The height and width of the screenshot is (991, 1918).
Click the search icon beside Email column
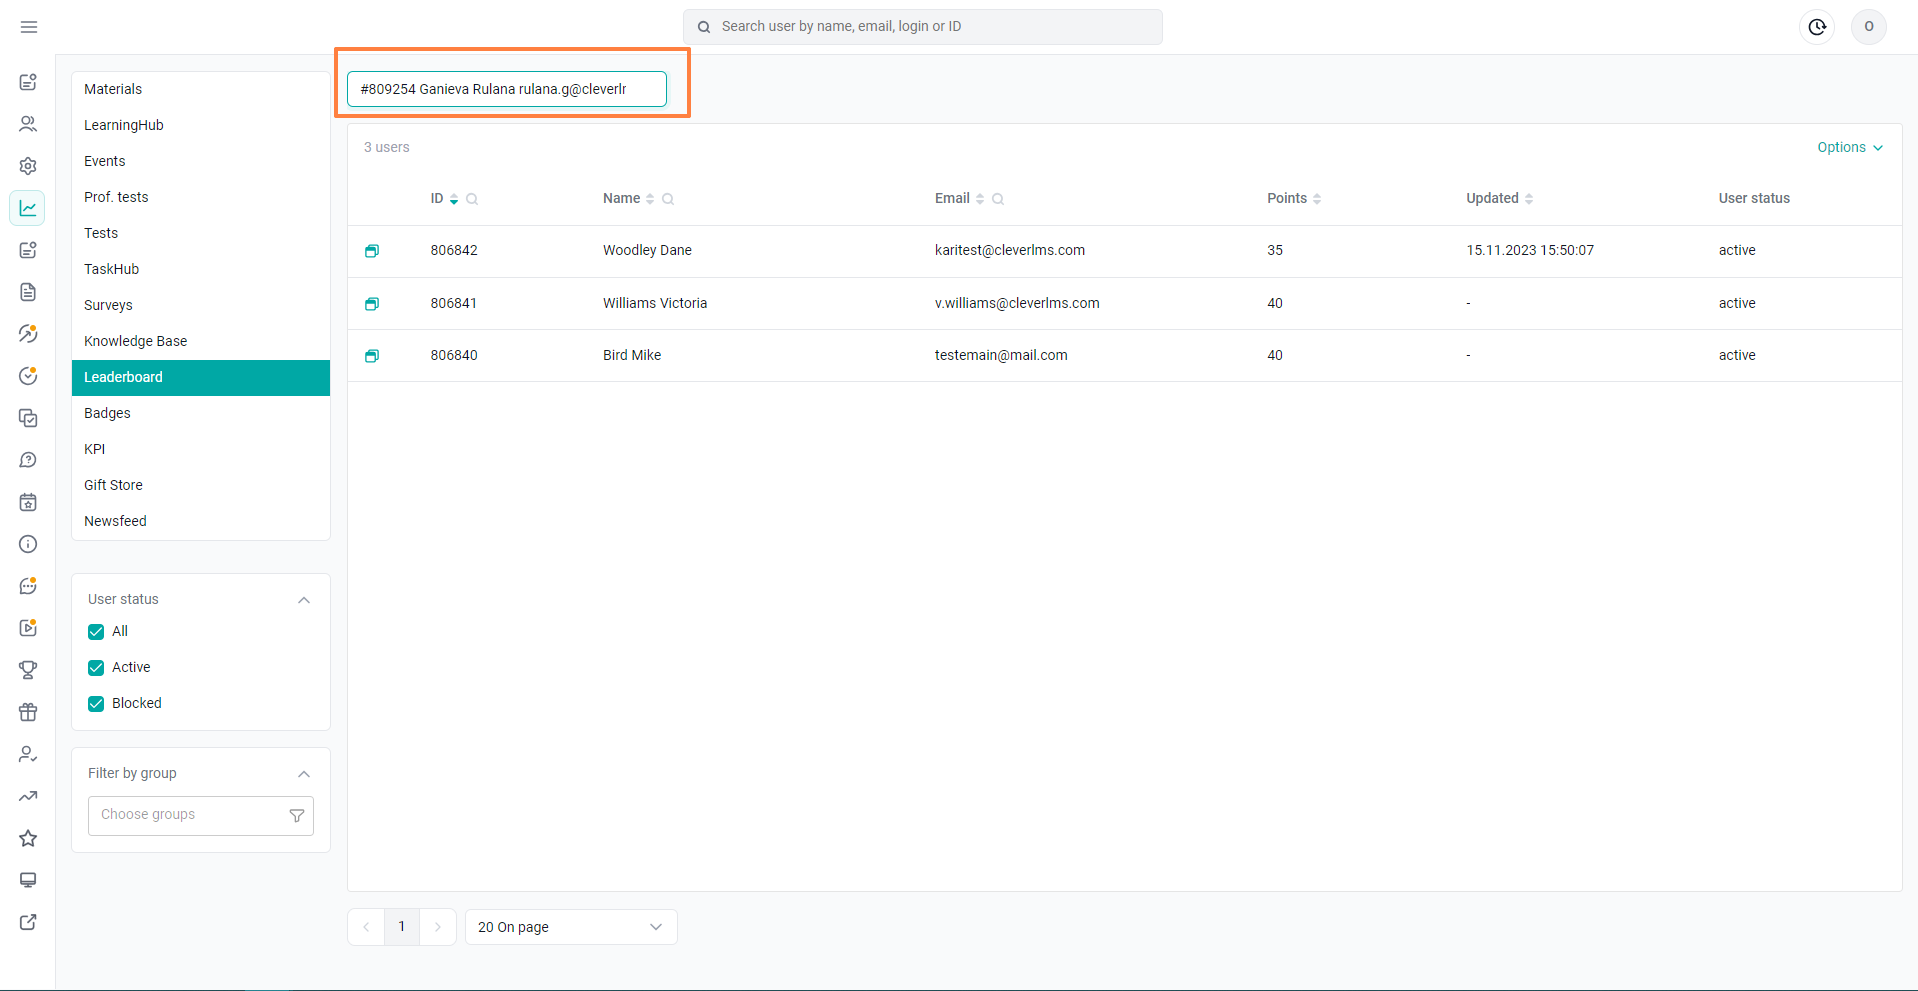point(998,199)
